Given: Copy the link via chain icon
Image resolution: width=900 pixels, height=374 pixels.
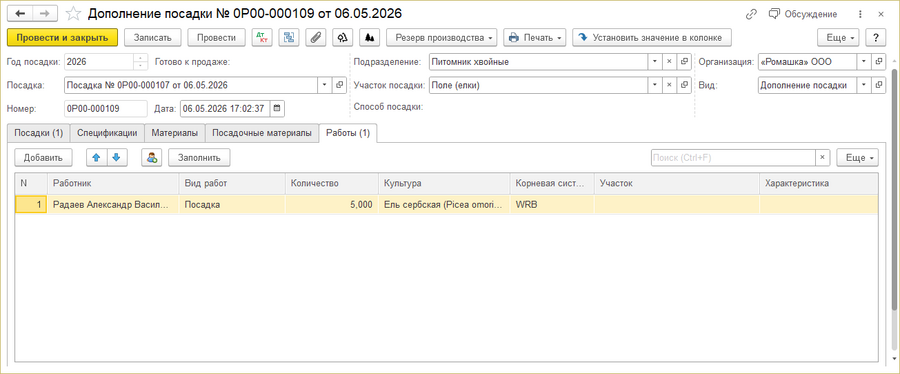Looking at the screenshot, I should coord(751,14).
